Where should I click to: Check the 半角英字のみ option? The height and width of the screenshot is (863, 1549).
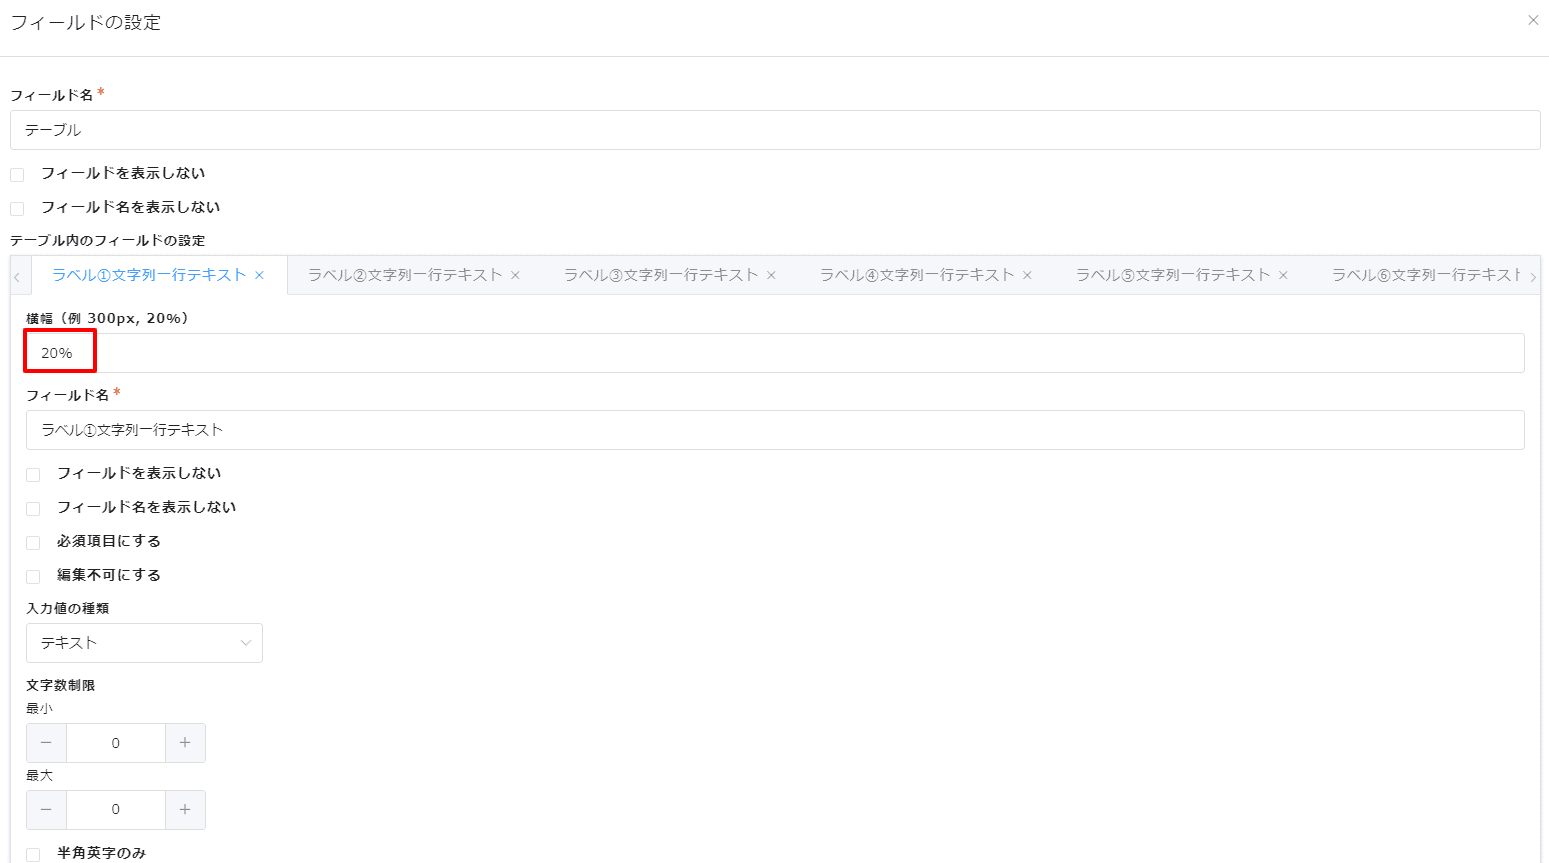pyautogui.click(x=33, y=854)
